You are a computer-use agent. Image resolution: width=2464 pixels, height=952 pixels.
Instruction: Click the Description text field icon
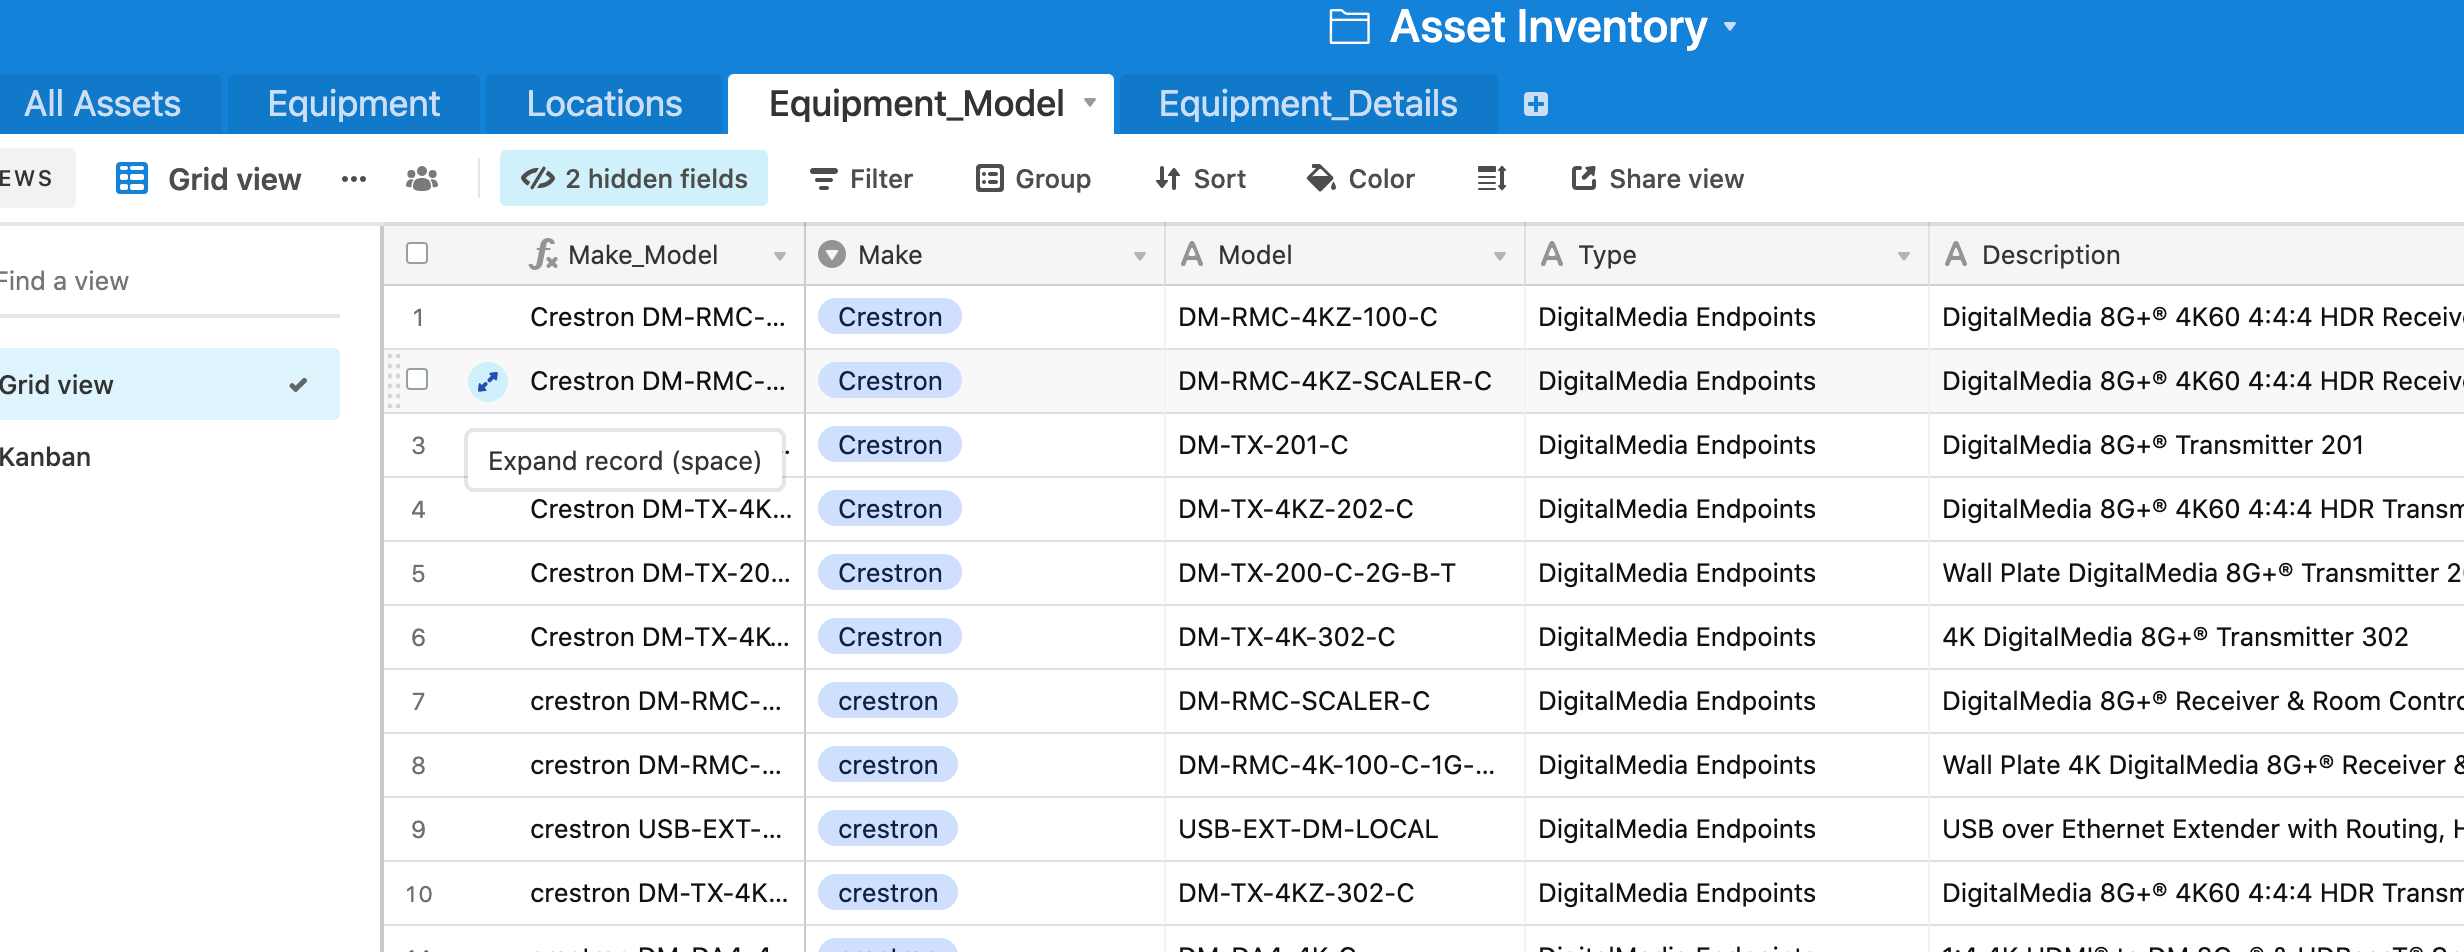pyautogui.click(x=1956, y=254)
